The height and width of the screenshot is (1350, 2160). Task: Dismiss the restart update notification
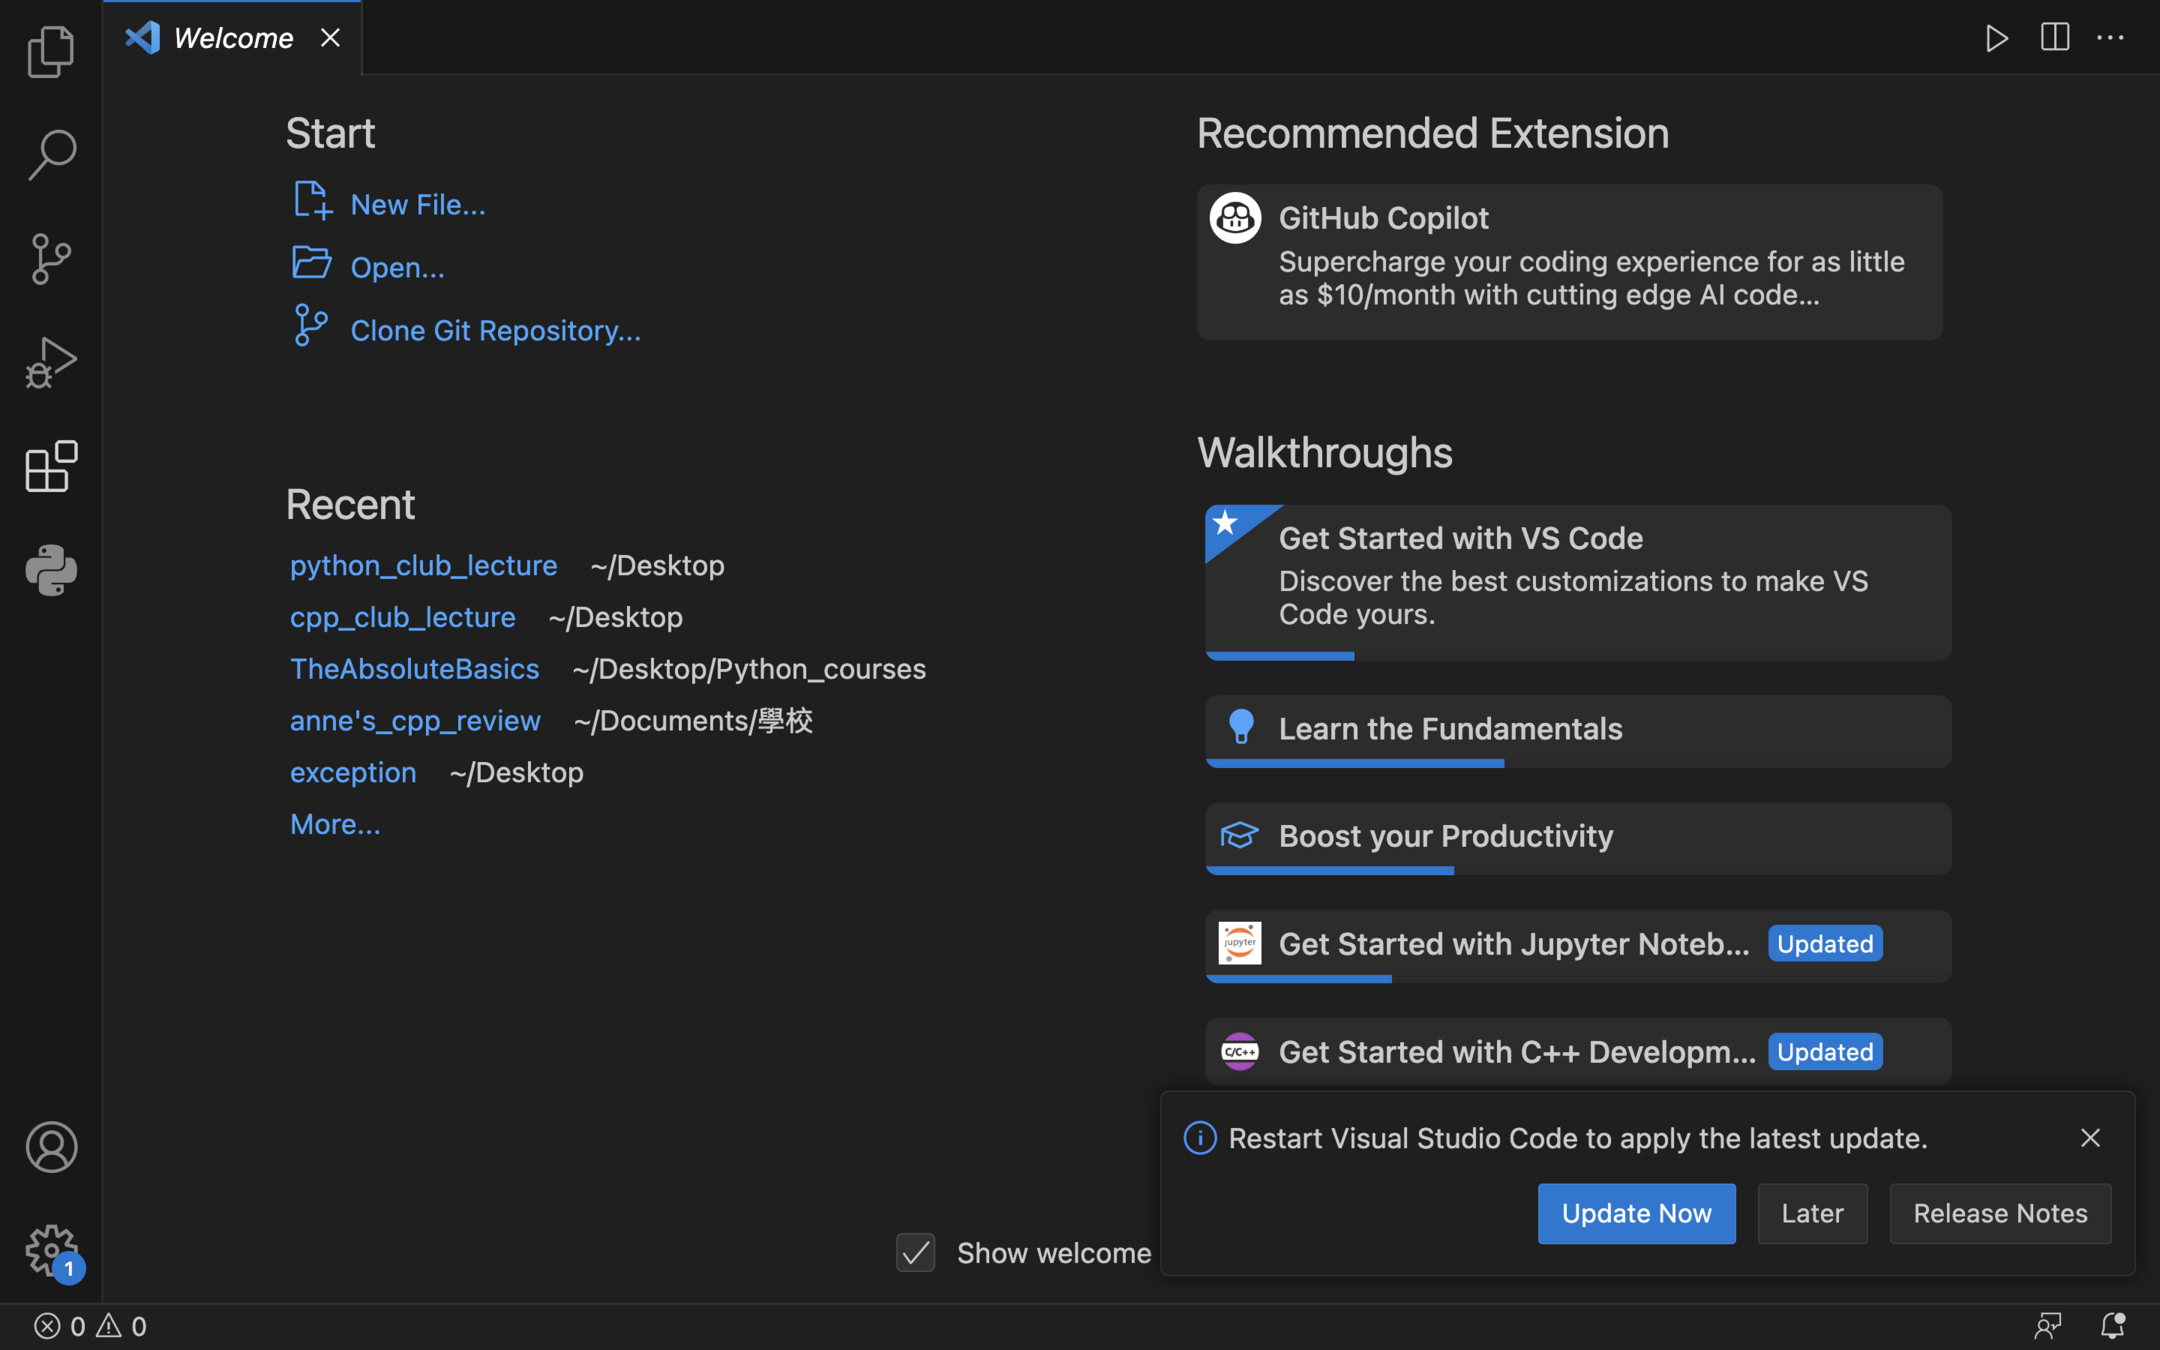point(2089,1138)
